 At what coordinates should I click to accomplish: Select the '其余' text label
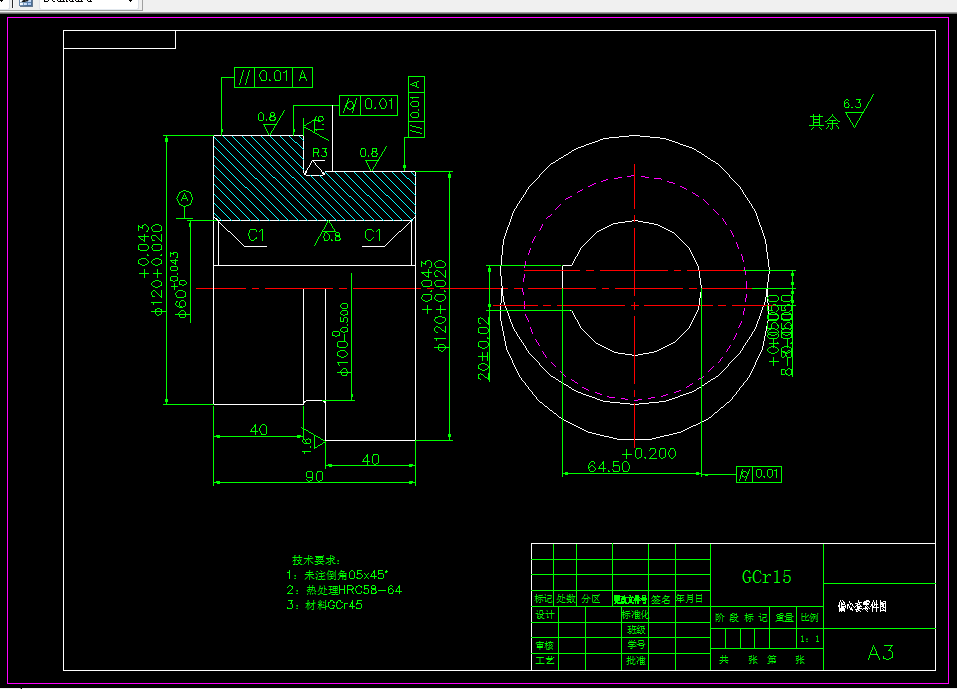coord(825,122)
